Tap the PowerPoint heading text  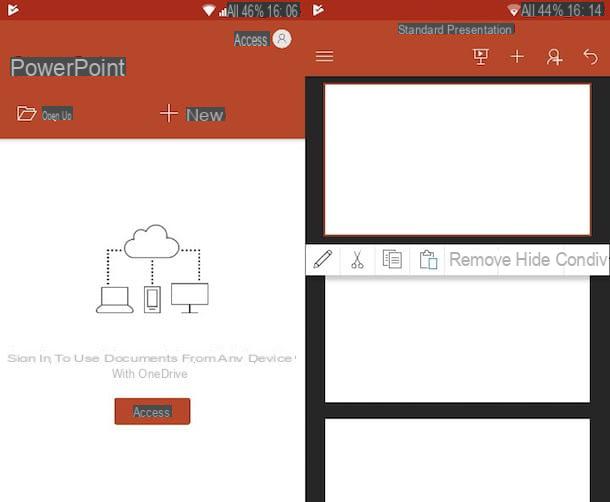tap(68, 67)
